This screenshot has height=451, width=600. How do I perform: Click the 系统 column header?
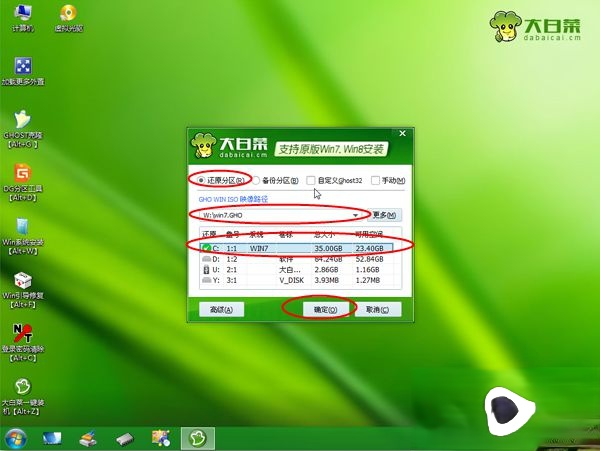point(256,234)
